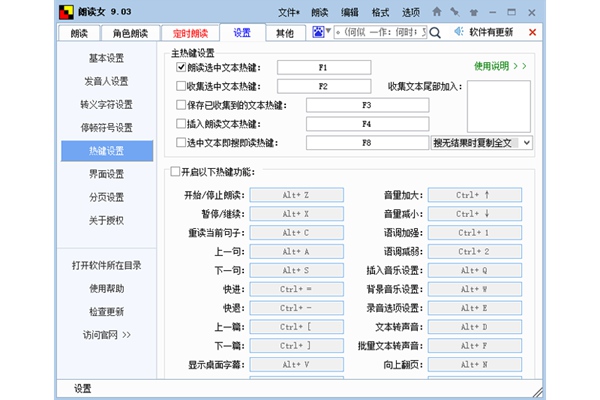Expand search engine arrow beside paw icon
Screen dimensions: 600x400
pyautogui.click(x=328, y=31)
